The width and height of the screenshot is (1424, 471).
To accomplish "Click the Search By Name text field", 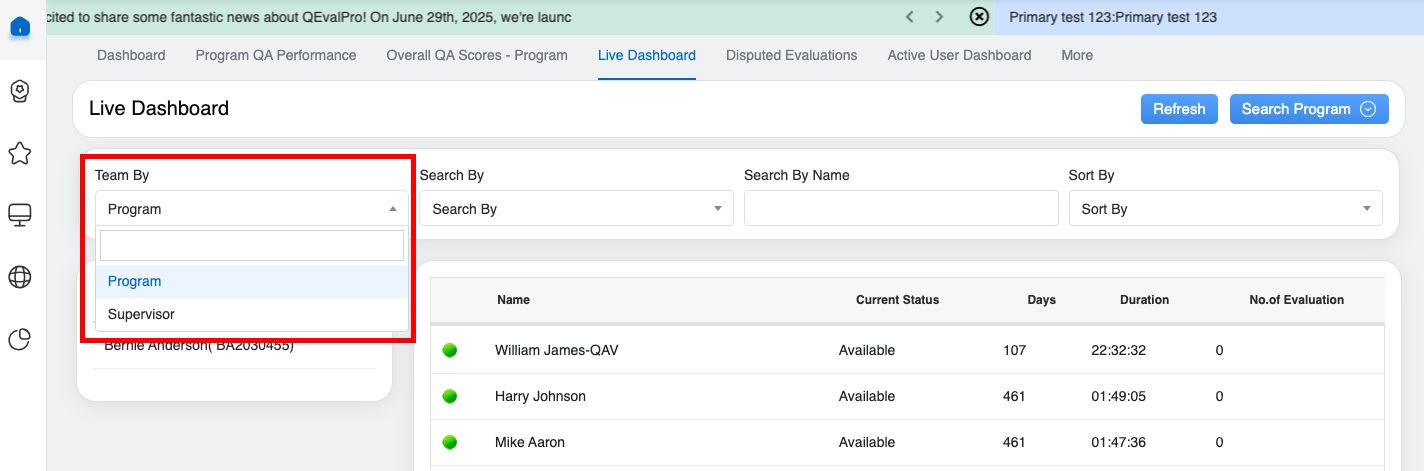I will (901, 209).
